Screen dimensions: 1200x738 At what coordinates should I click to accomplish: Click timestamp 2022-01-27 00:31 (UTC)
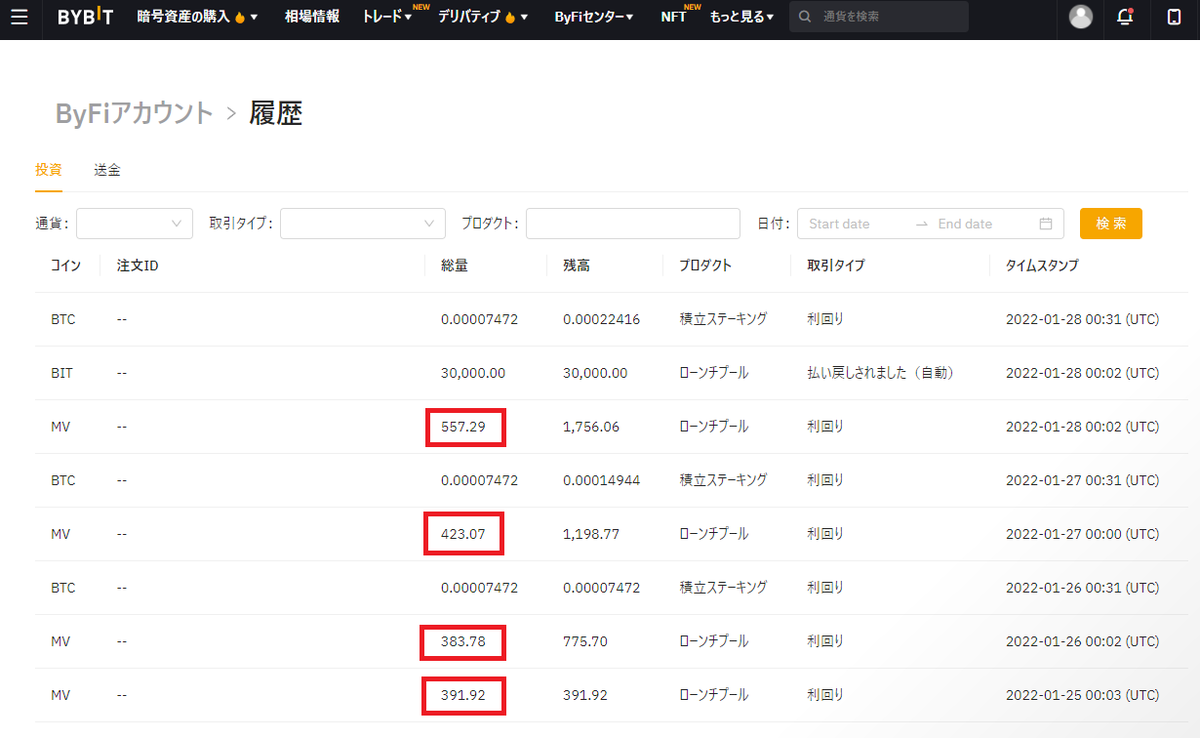pos(1082,480)
